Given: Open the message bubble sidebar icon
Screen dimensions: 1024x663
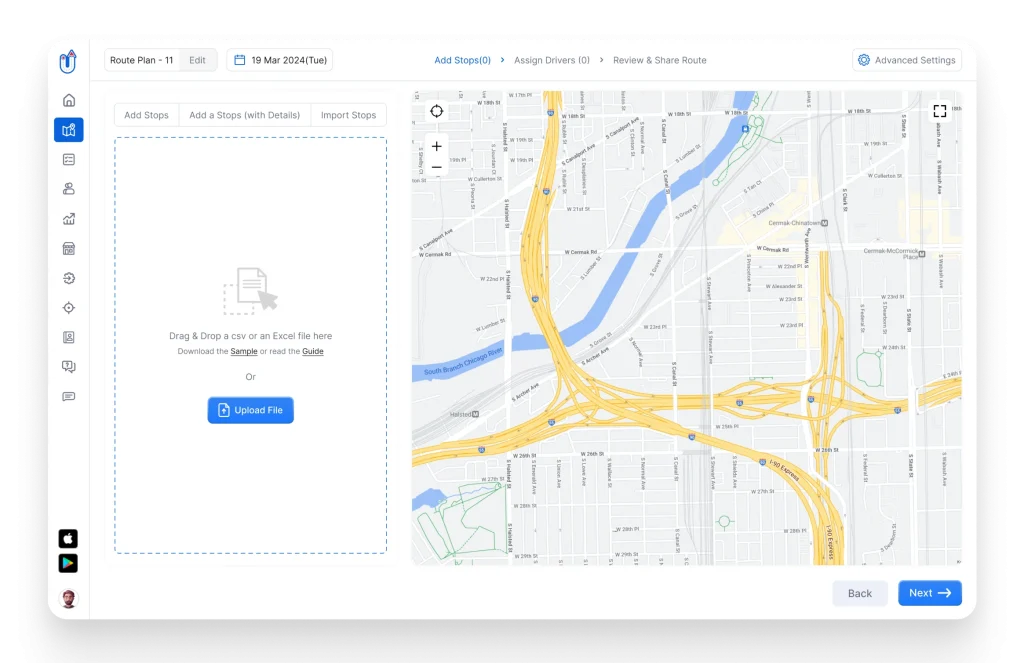Looking at the screenshot, I should (x=69, y=396).
